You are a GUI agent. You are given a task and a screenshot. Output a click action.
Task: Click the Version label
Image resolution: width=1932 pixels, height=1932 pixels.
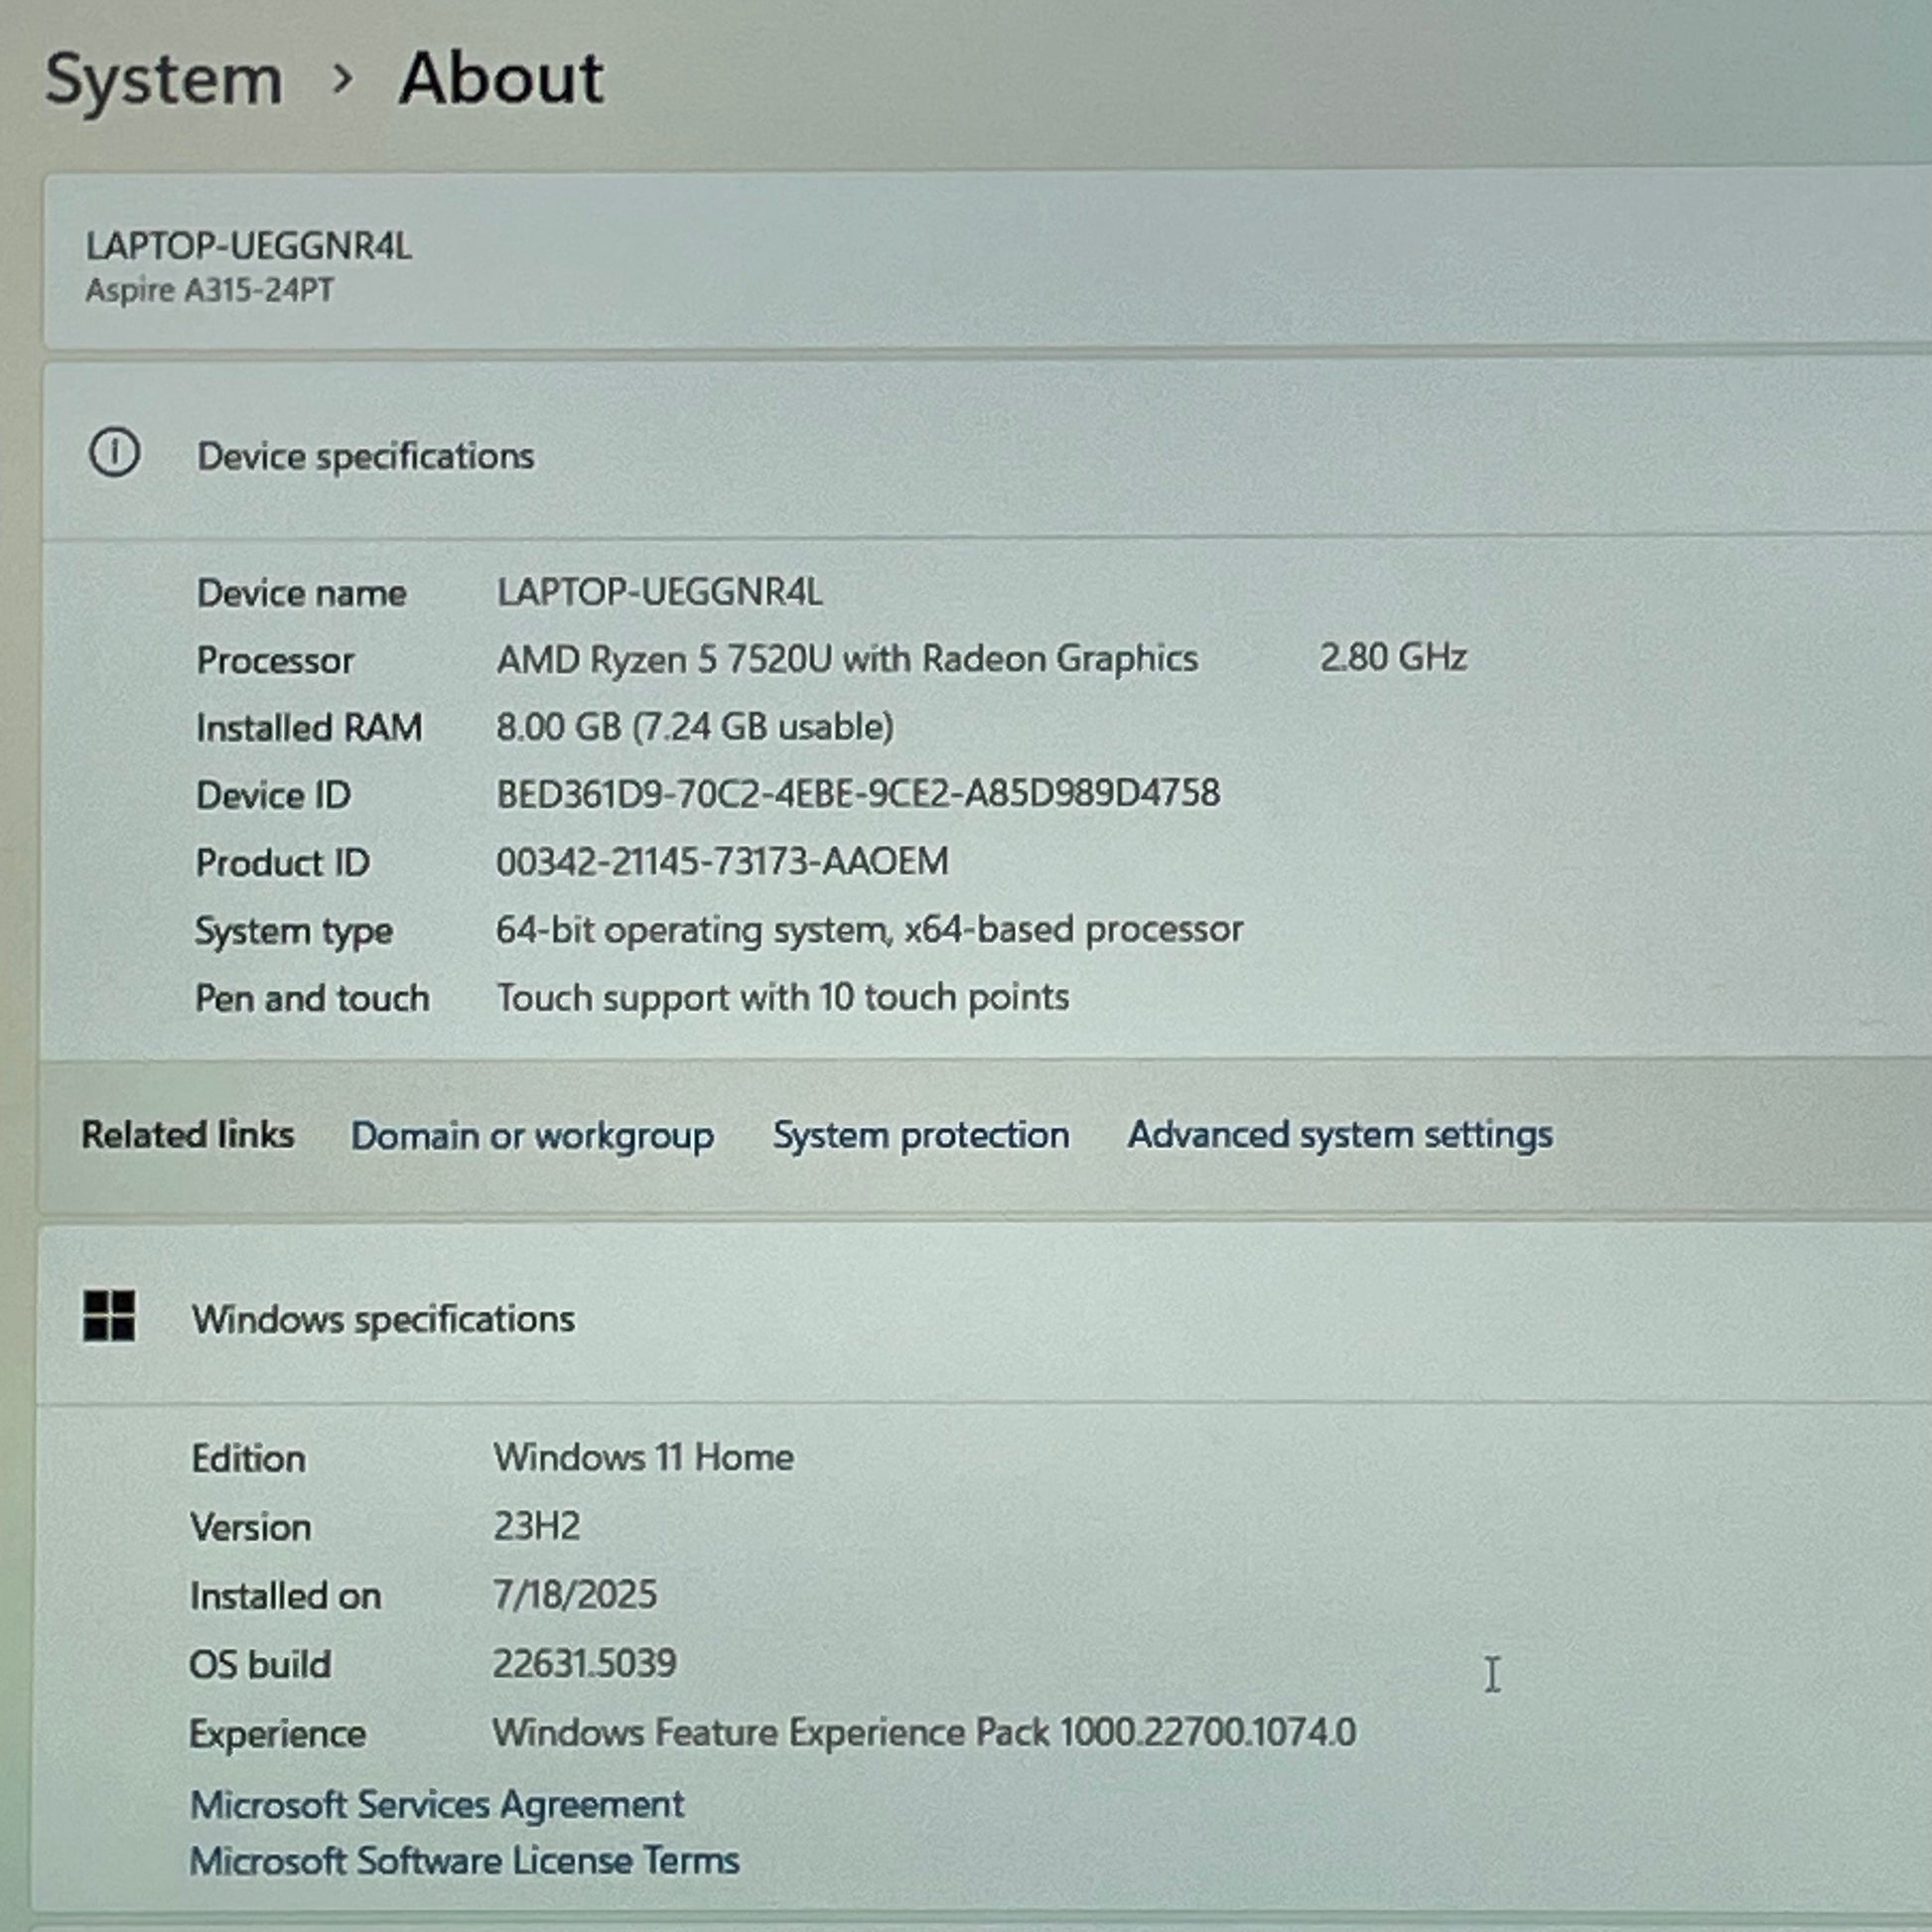point(251,1528)
